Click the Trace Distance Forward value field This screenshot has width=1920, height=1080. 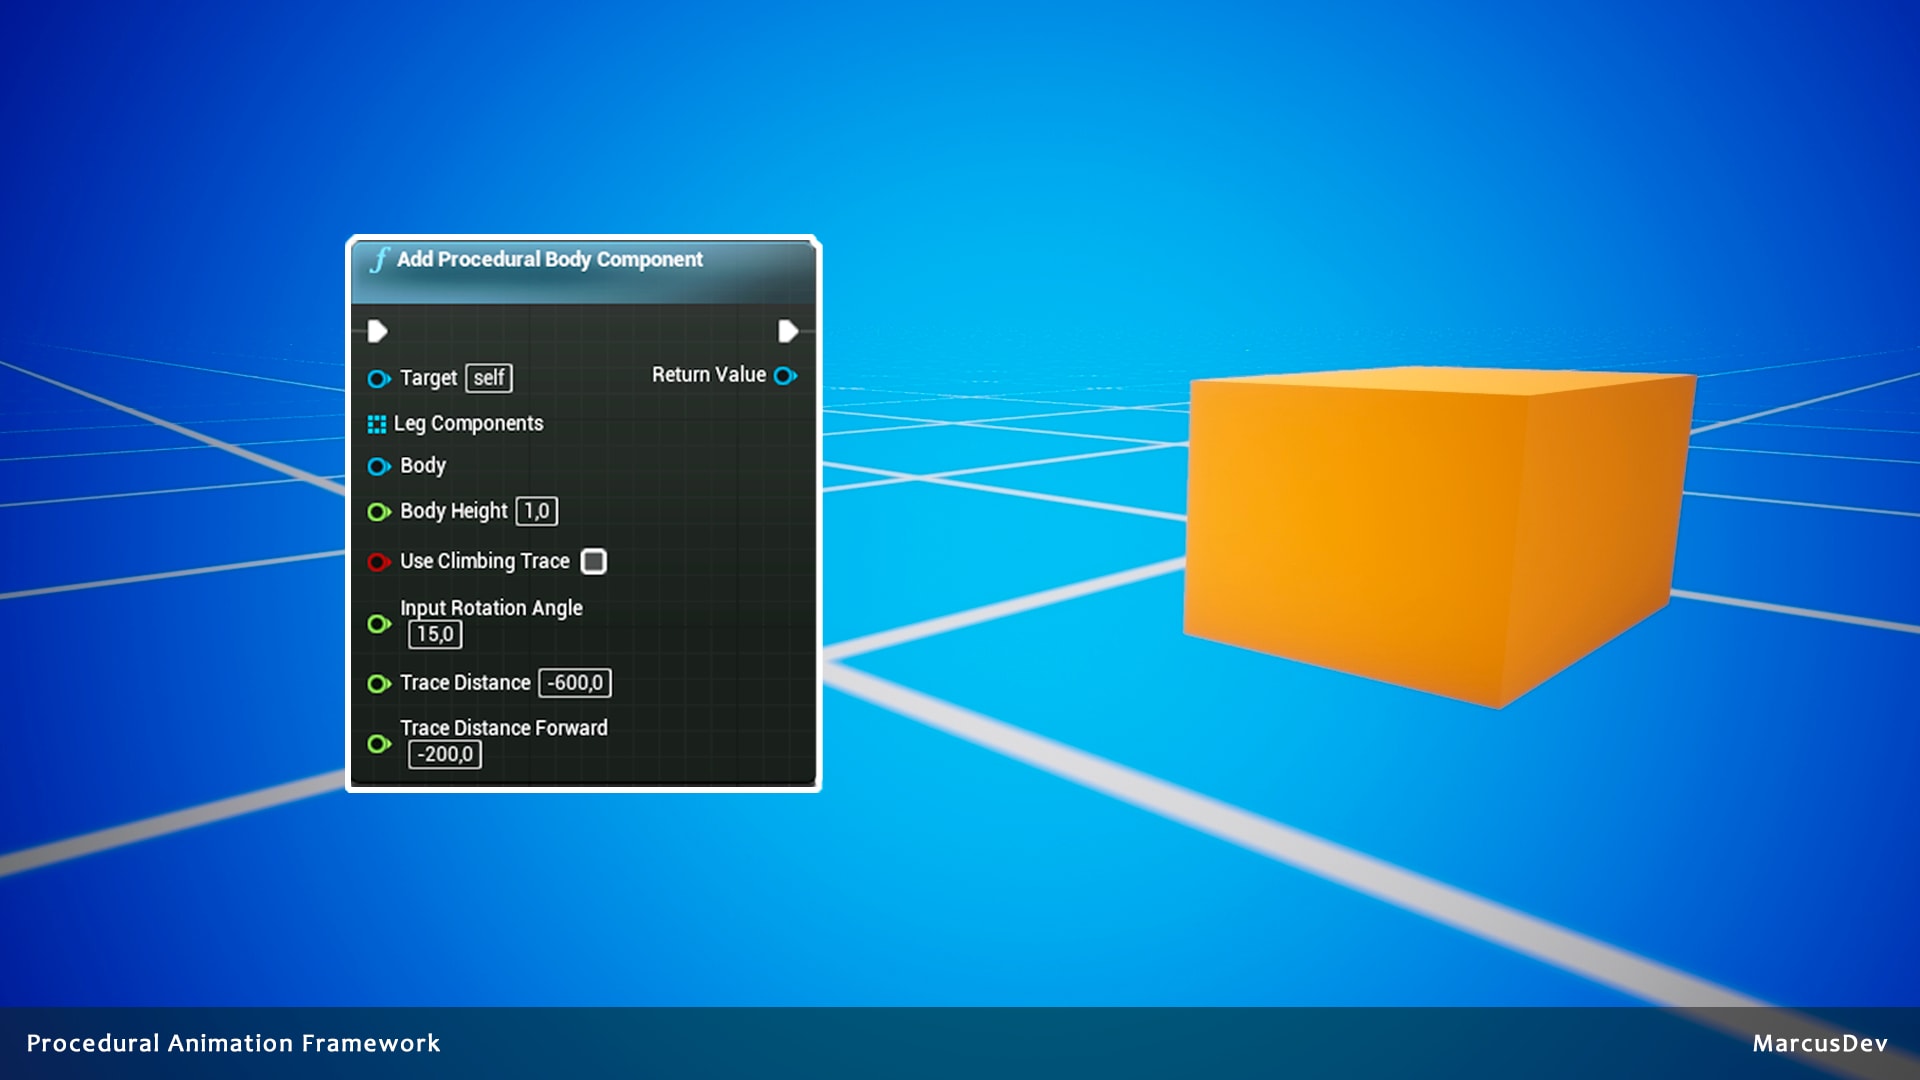(x=445, y=754)
